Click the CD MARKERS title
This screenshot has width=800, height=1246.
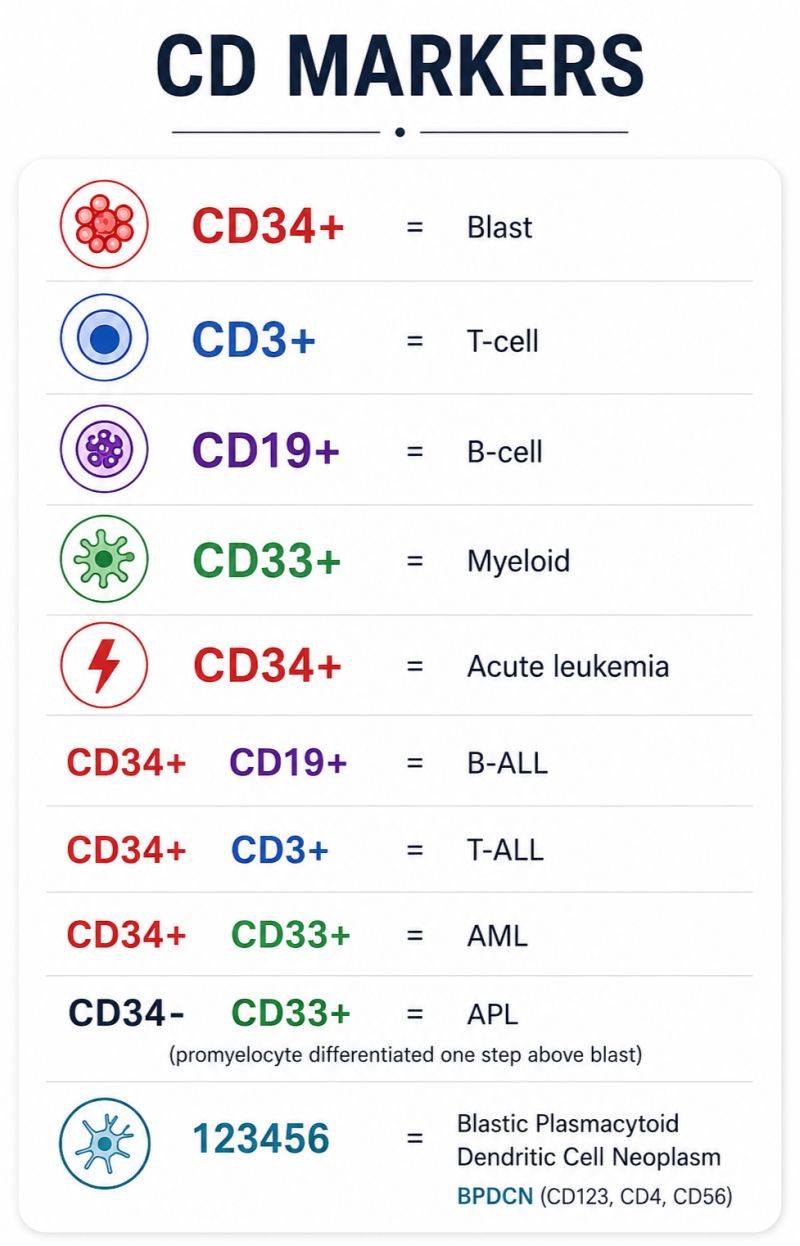coord(400,67)
